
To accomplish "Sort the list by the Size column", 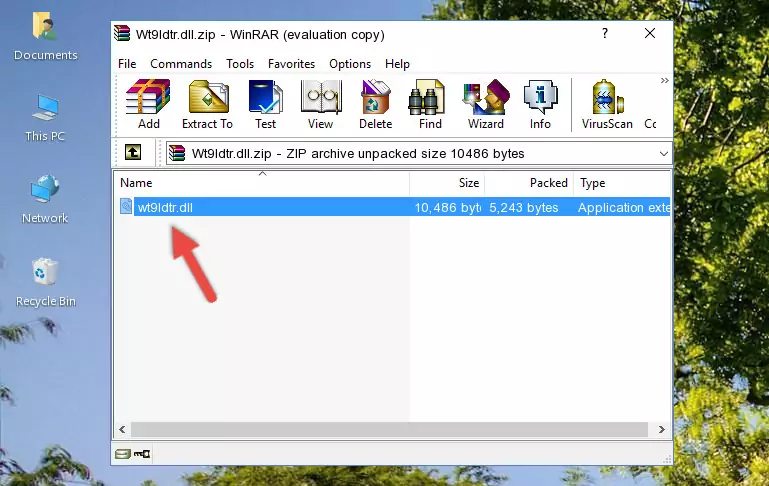I will pos(447,183).
